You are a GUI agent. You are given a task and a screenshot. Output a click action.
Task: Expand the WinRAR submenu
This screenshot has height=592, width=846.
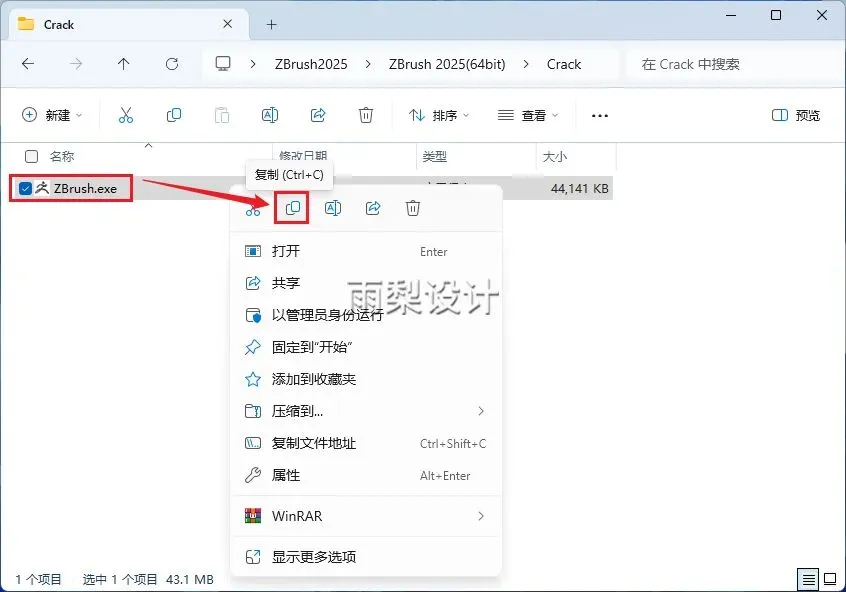tap(481, 516)
